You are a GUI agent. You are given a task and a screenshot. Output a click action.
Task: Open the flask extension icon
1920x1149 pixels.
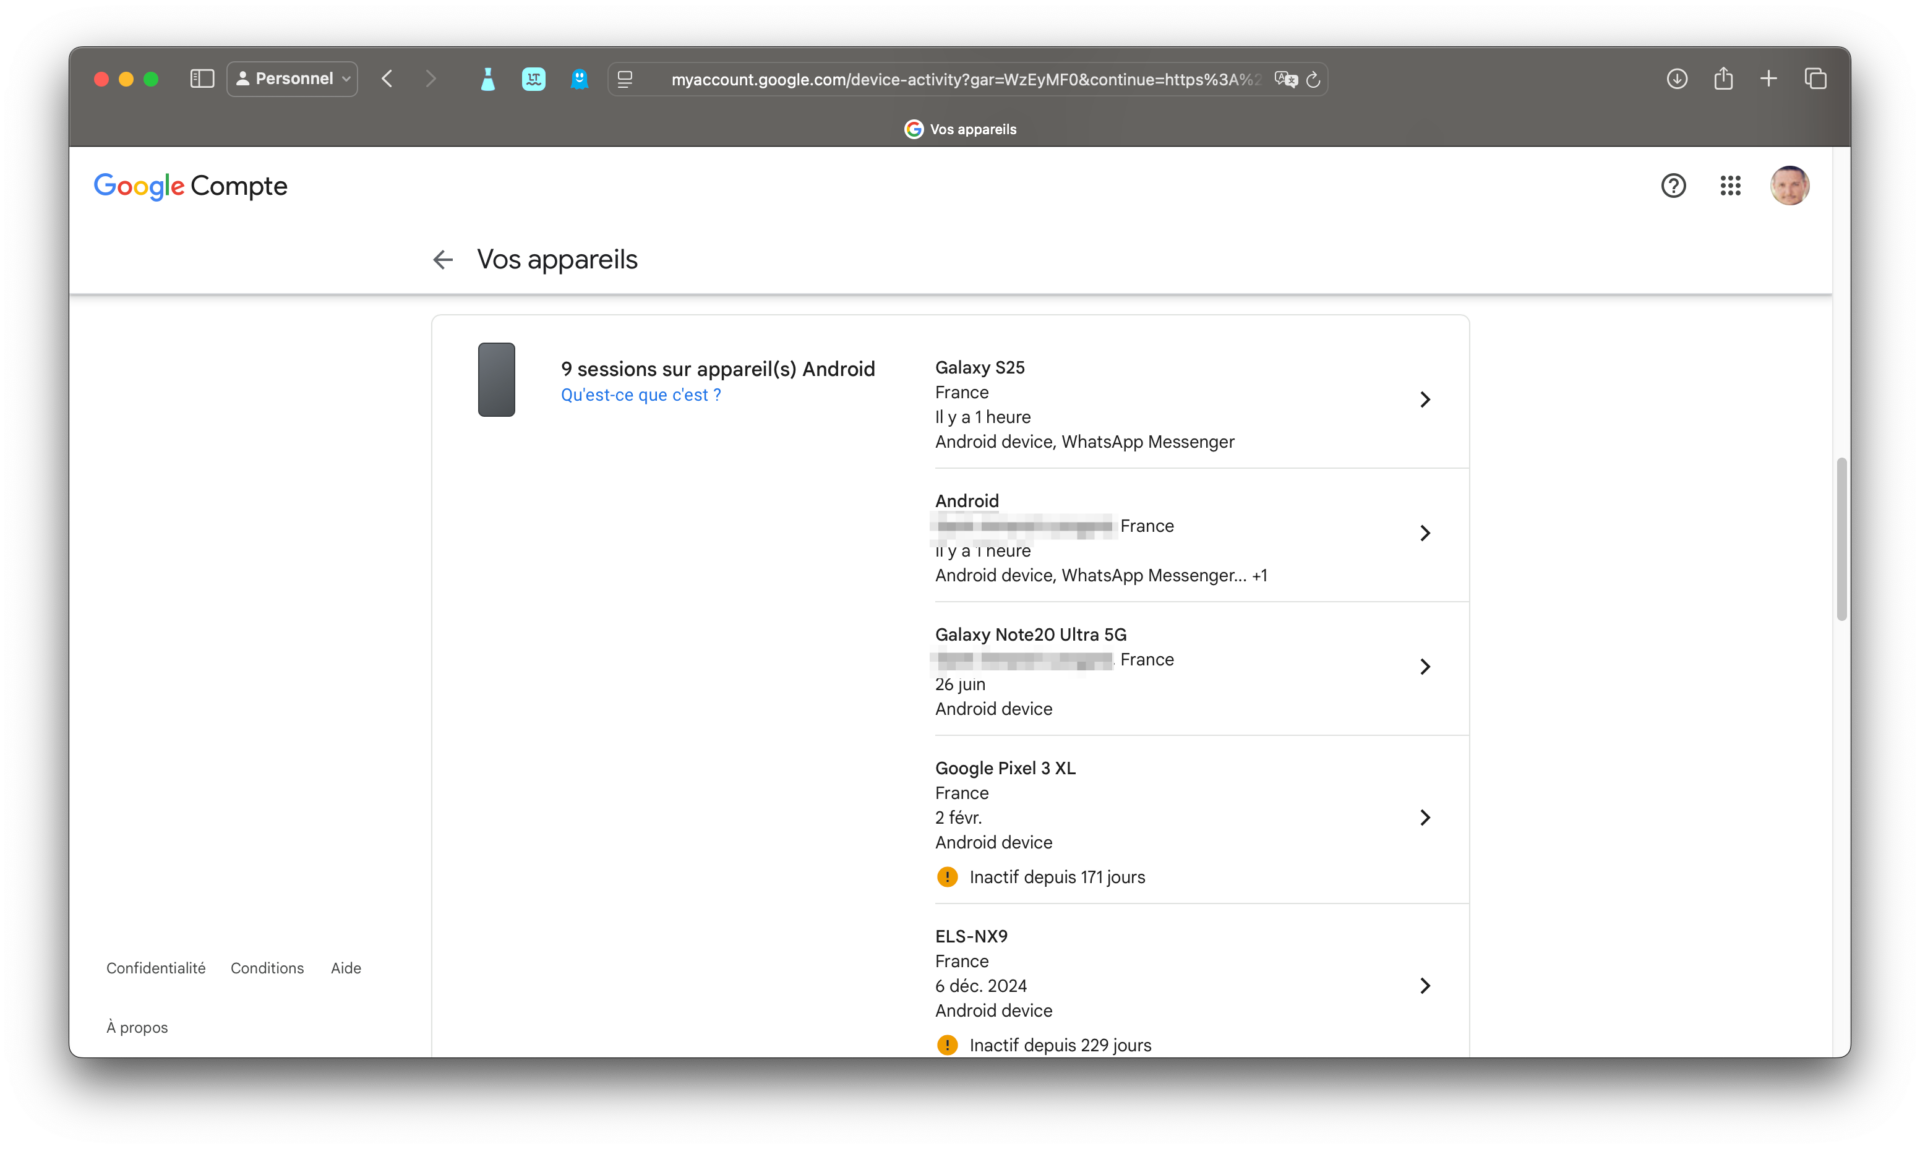[x=487, y=79]
